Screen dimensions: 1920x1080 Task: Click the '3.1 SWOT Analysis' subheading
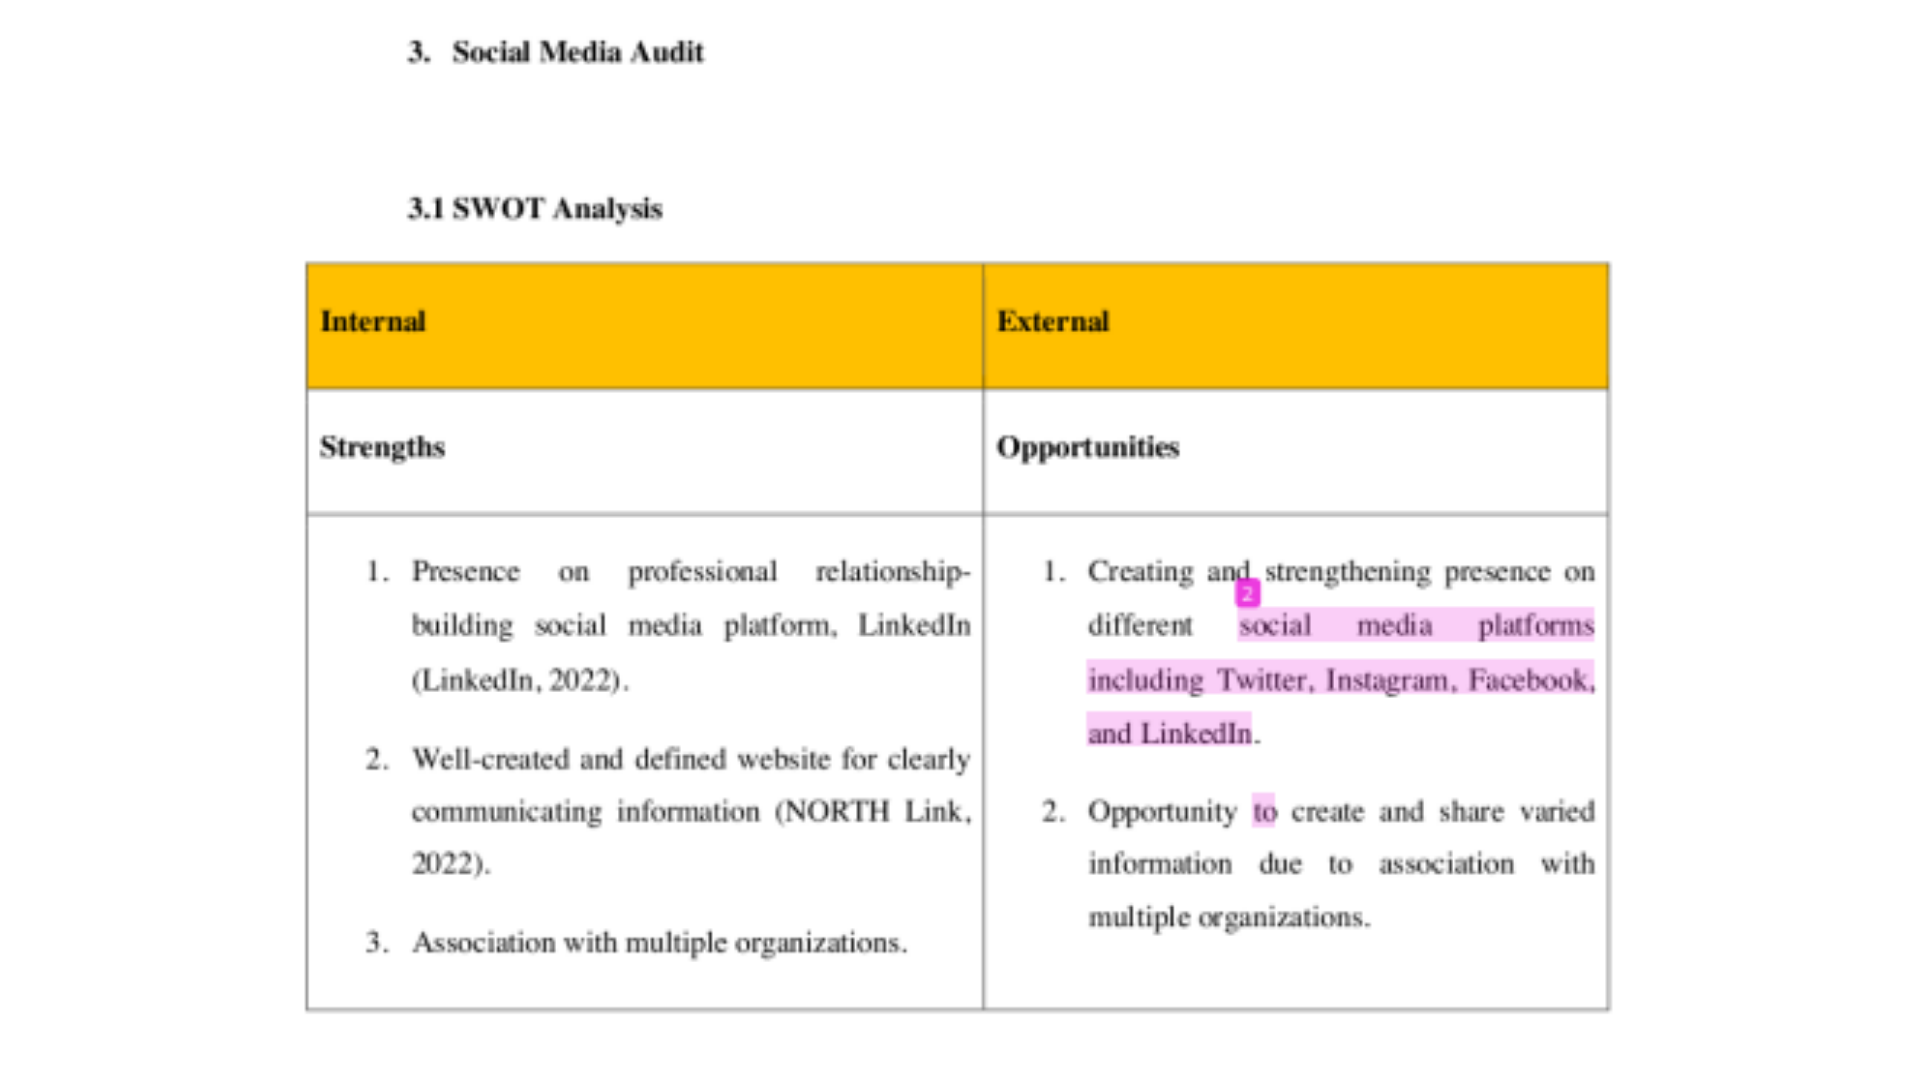(535, 209)
